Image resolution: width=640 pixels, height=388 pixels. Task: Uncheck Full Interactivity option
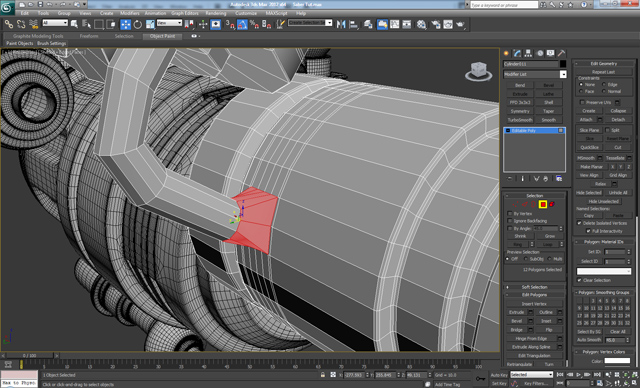588,231
